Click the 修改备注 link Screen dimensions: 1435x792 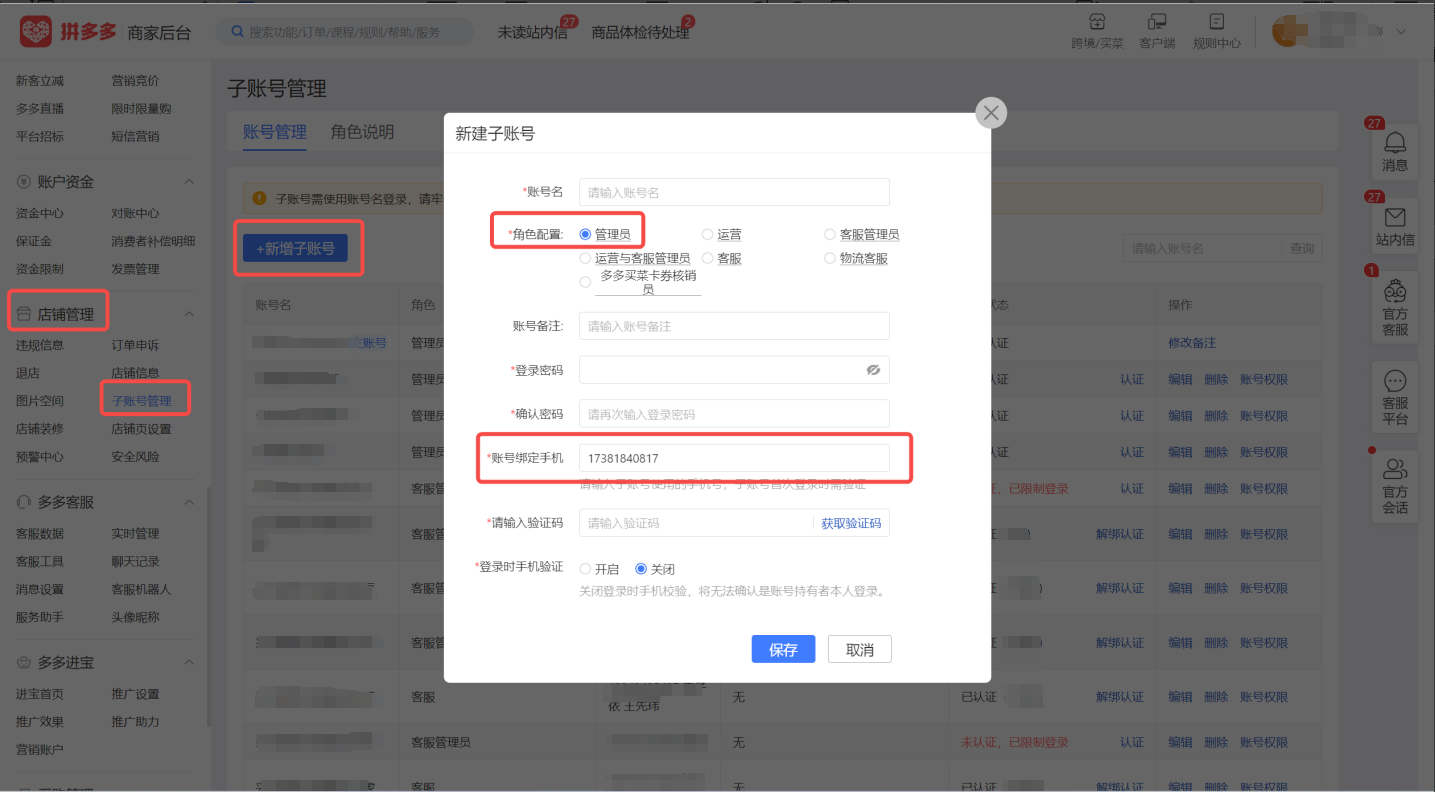click(x=1192, y=343)
